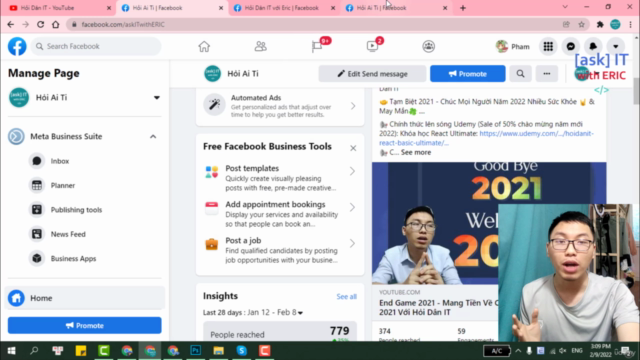Open the Messenger icon
The width and height of the screenshot is (640, 360).
[x=571, y=46]
